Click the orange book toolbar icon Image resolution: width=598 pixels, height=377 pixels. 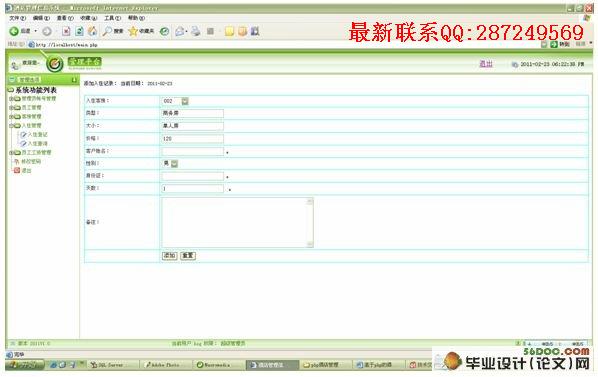[242, 31]
